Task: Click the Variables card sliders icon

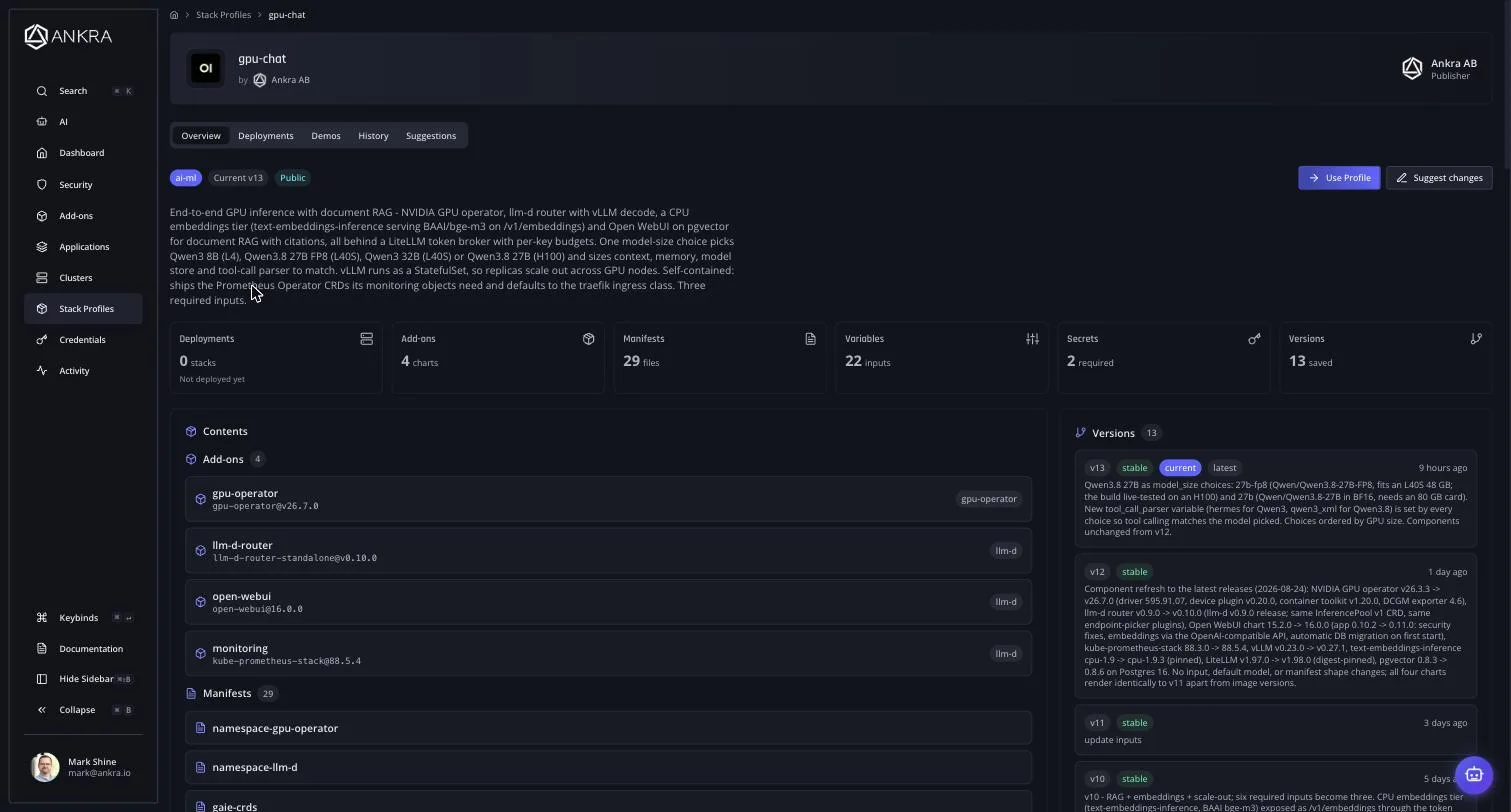Action: tap(1032, 339)
